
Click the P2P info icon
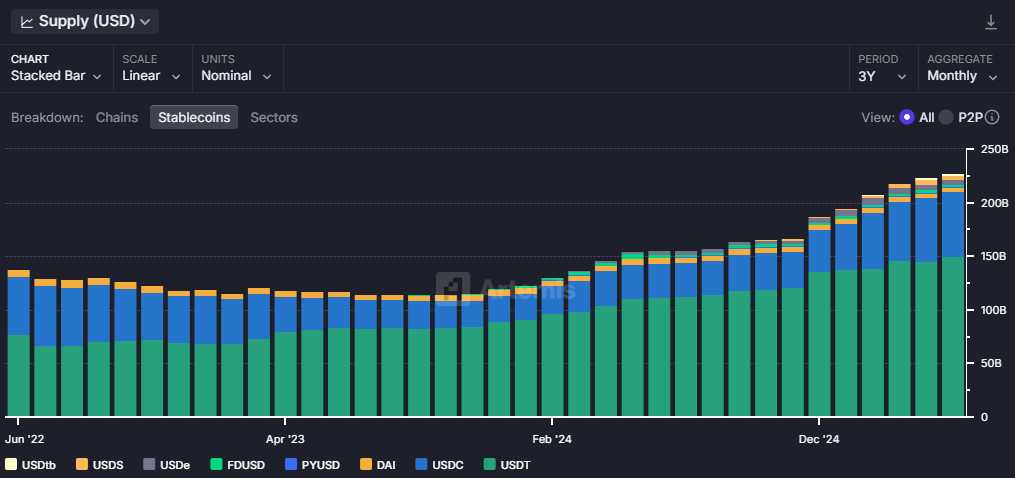(992, 117)
